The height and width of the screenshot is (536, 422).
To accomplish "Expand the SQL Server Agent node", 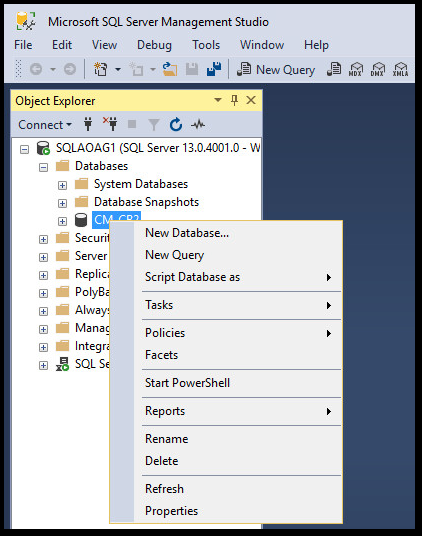I will [x=43, y=365].
